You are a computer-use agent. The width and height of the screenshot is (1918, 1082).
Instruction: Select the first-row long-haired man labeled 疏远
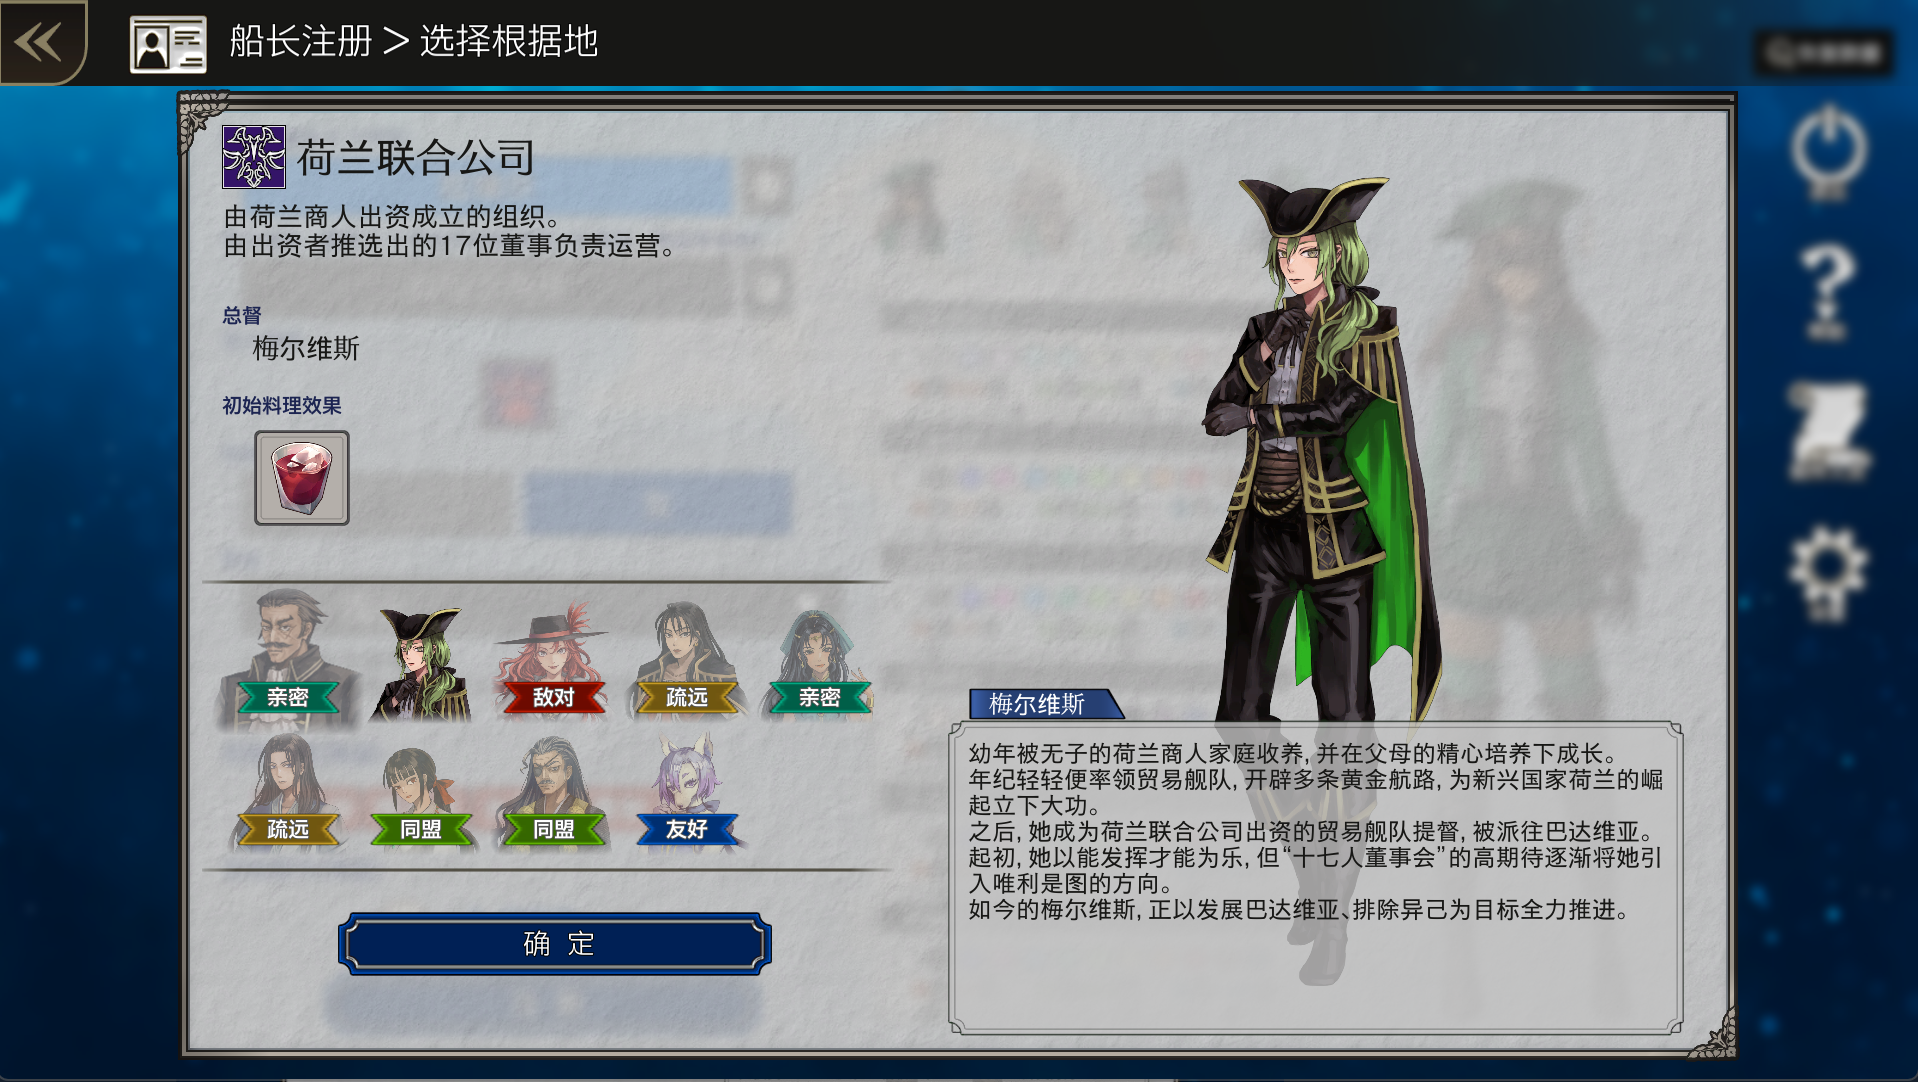coord(686,659)
